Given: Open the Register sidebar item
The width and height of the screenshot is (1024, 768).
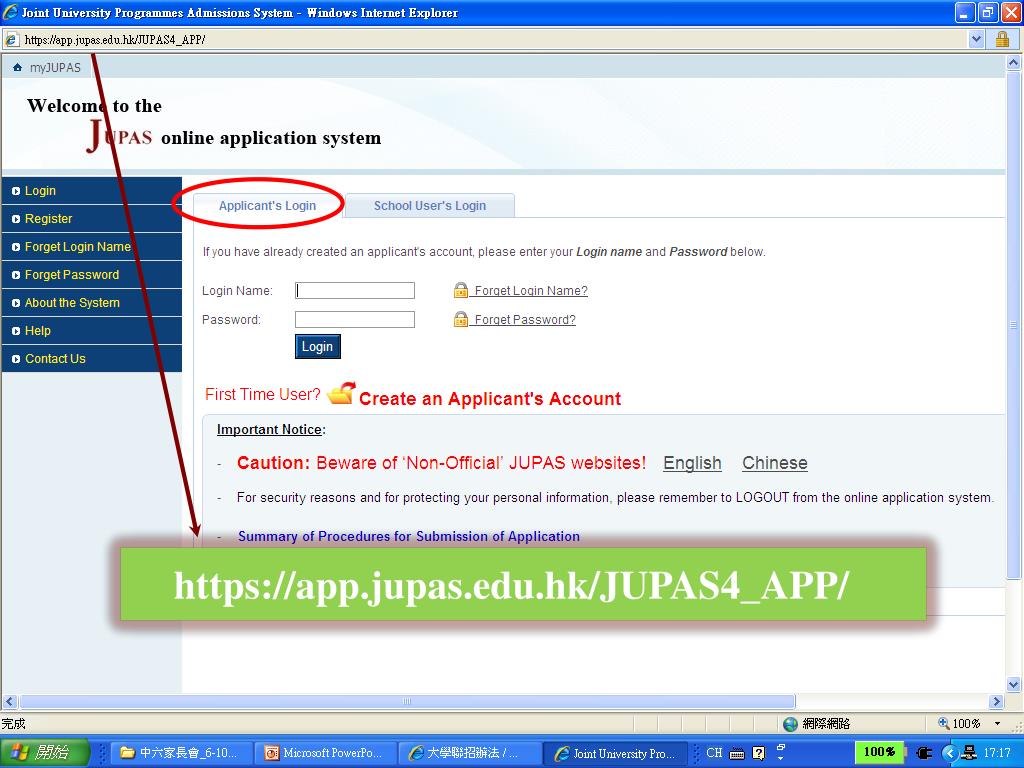Looking at the screenshot, I should coord(91,219).
